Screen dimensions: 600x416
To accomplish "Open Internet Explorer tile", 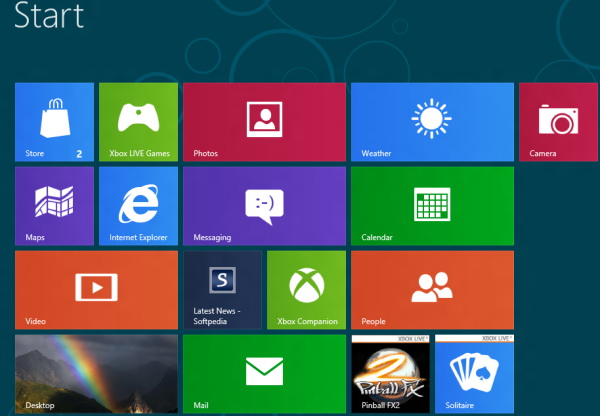I will [x=139, y=204].
